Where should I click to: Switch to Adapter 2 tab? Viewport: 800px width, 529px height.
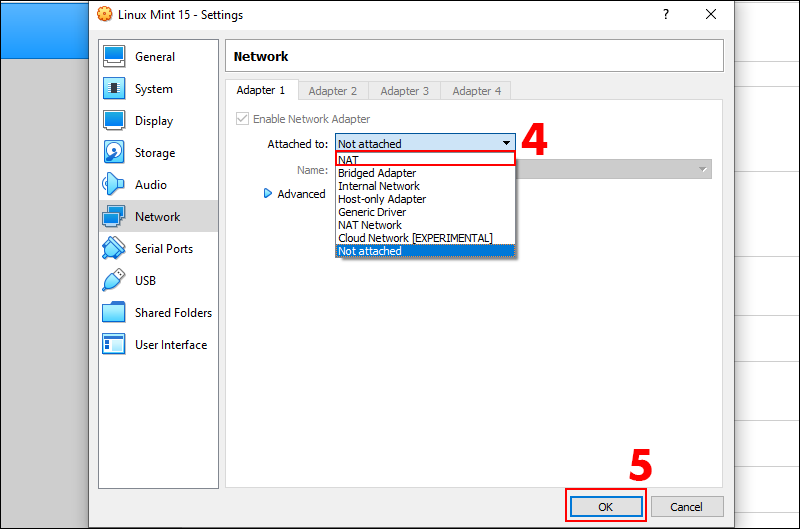point(333,91)
